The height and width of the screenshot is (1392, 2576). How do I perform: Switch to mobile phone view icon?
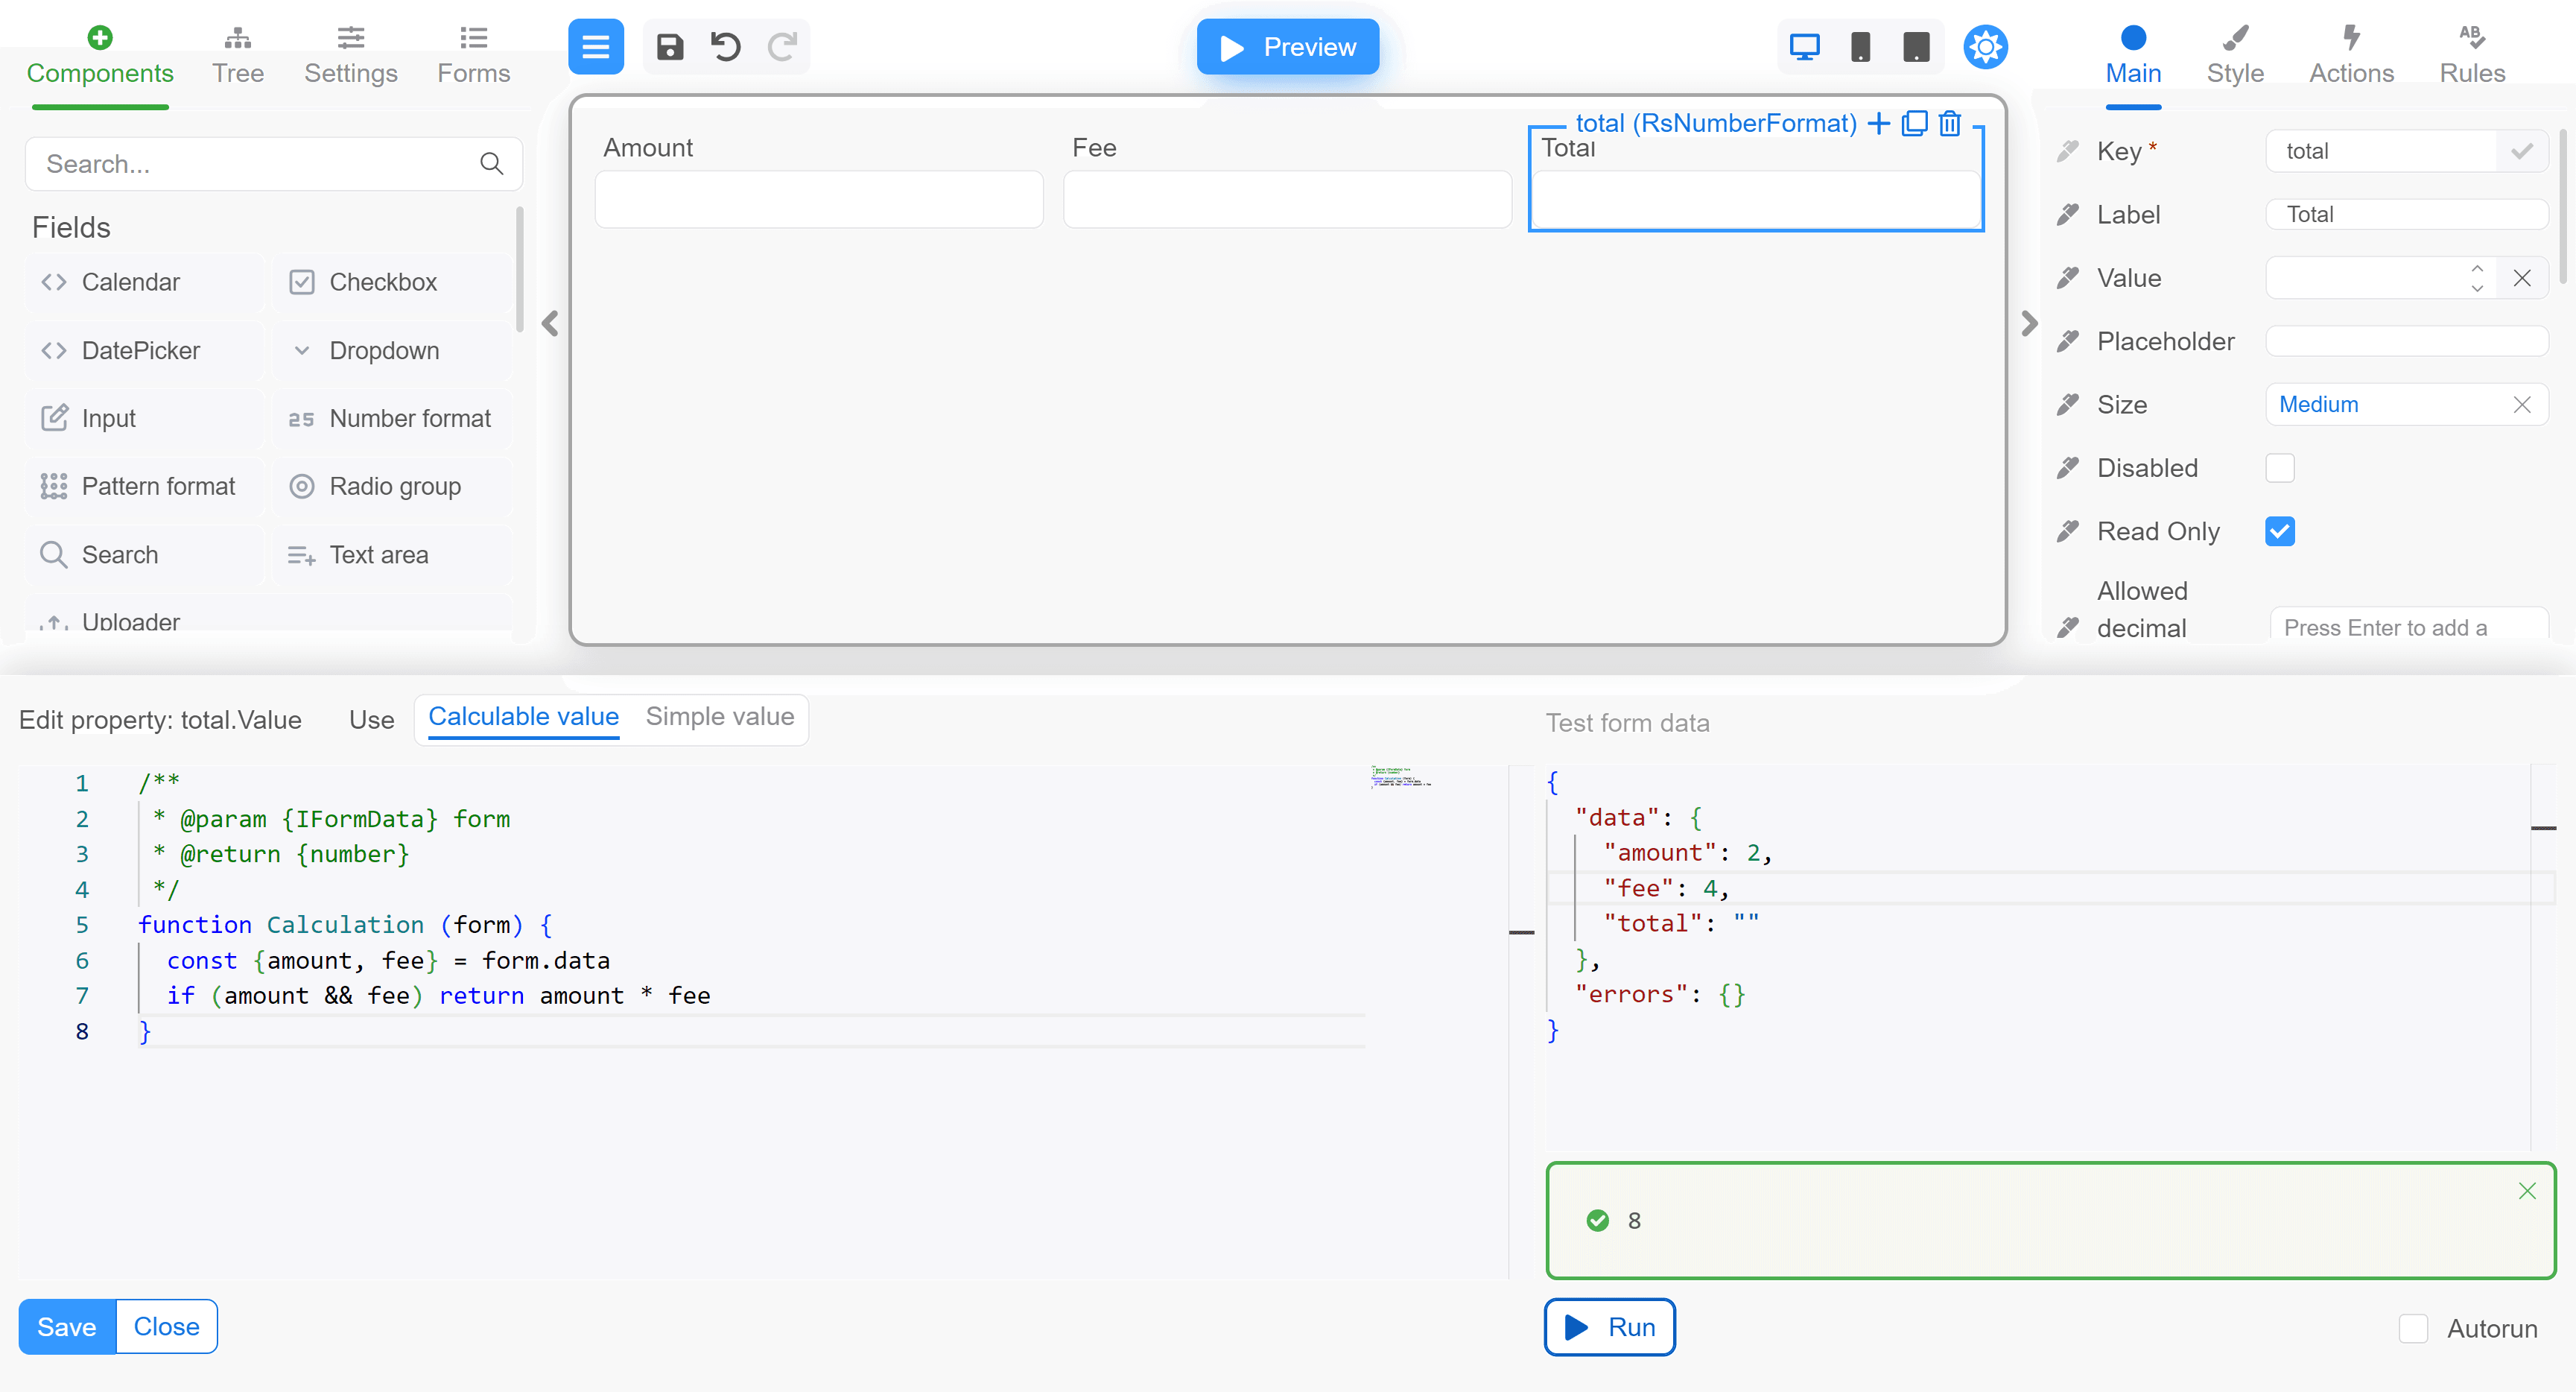coord(1860,47)
